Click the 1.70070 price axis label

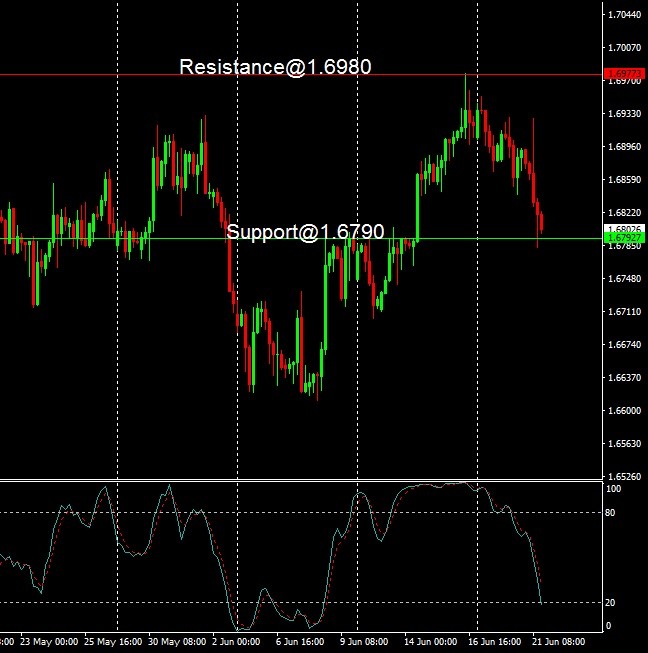624,48
